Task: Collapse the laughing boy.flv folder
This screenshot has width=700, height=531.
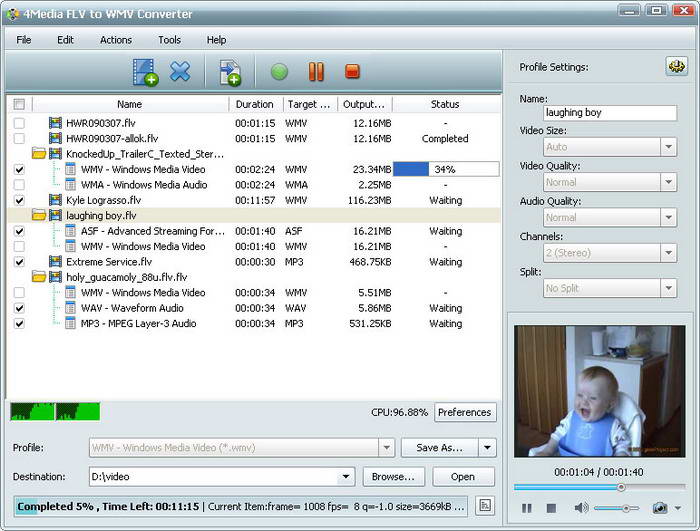Action: click(x=39, y=216)
